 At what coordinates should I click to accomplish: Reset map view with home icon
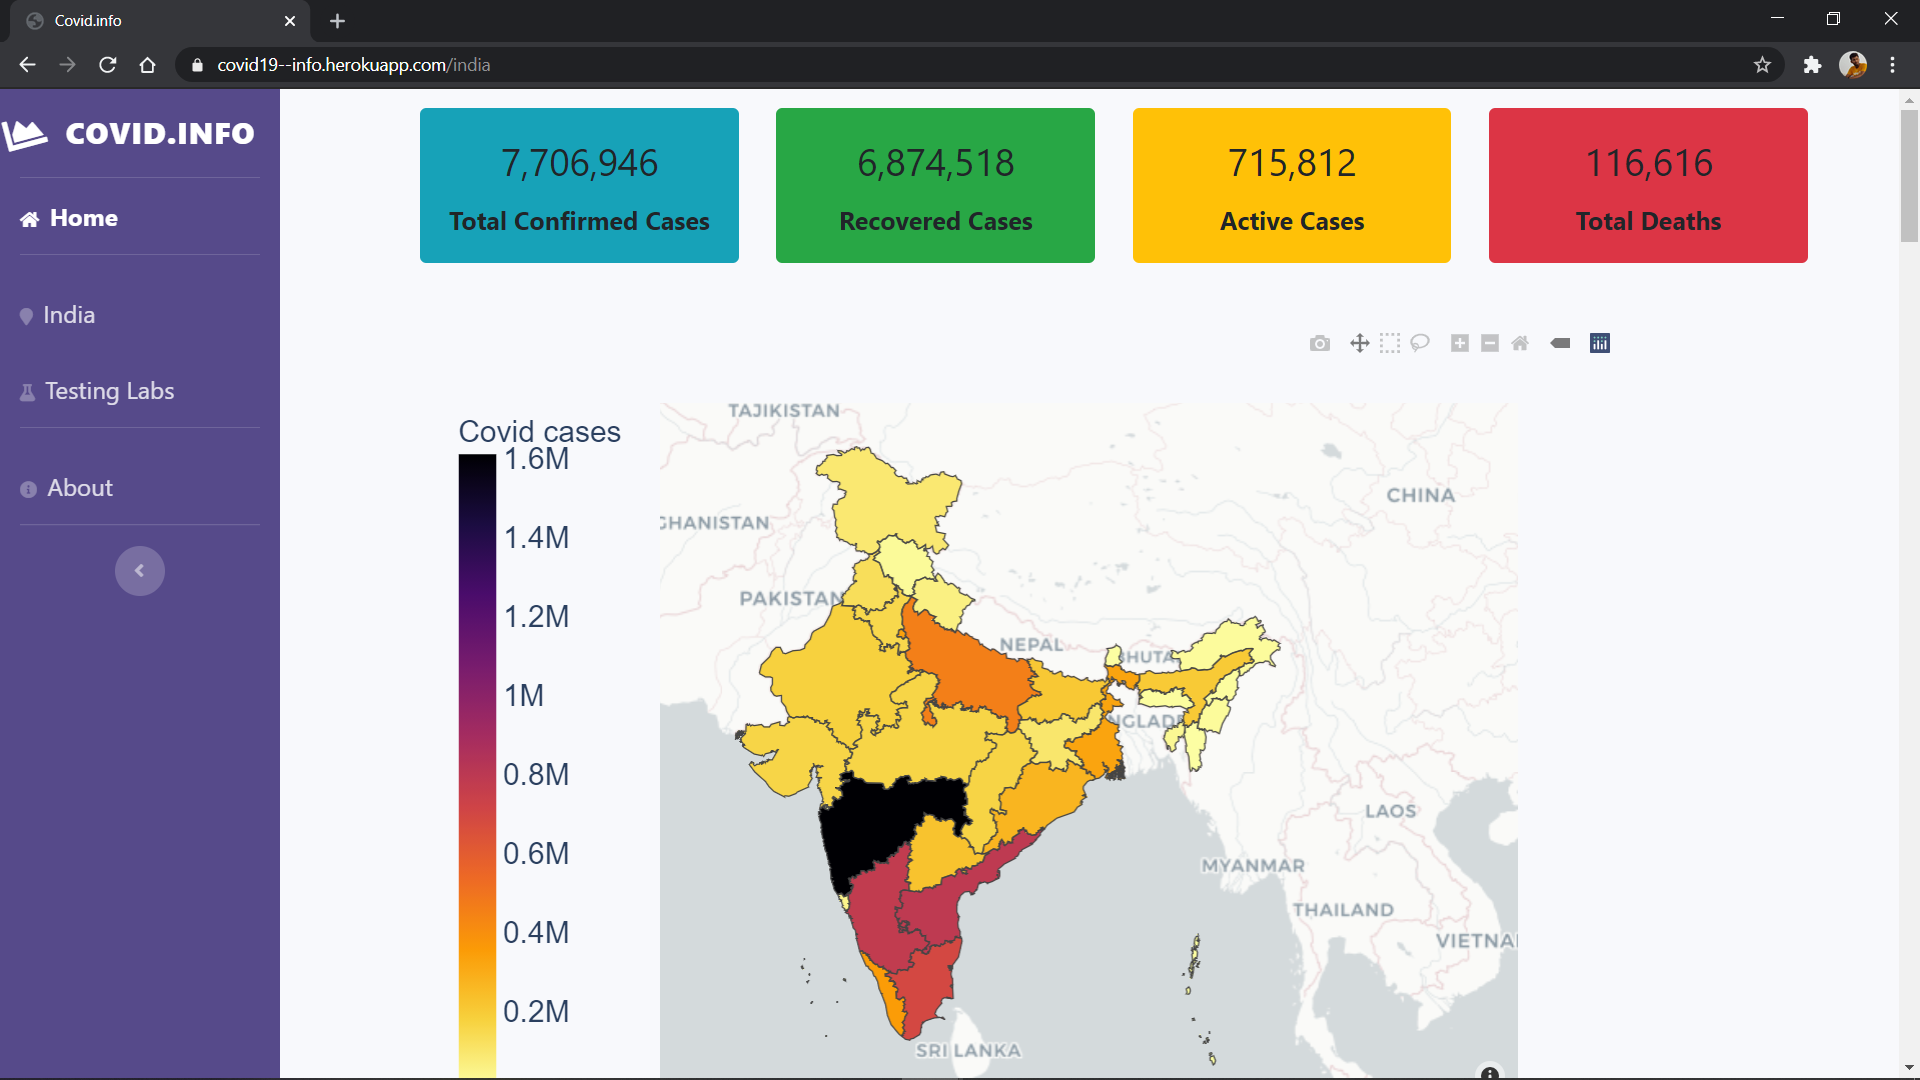tap(1520, 344)
